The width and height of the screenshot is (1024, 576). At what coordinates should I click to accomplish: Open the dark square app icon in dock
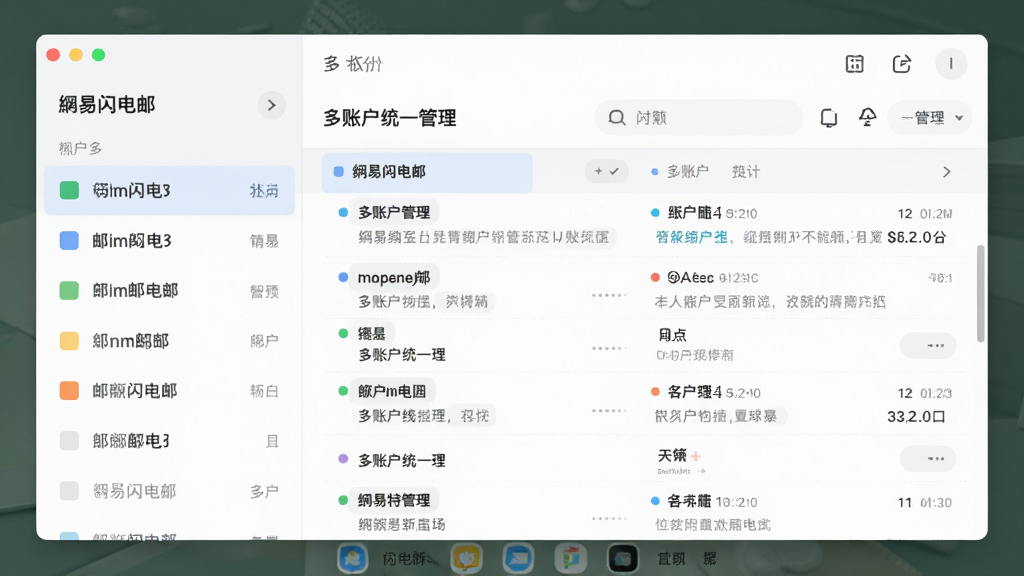point(622,558)
